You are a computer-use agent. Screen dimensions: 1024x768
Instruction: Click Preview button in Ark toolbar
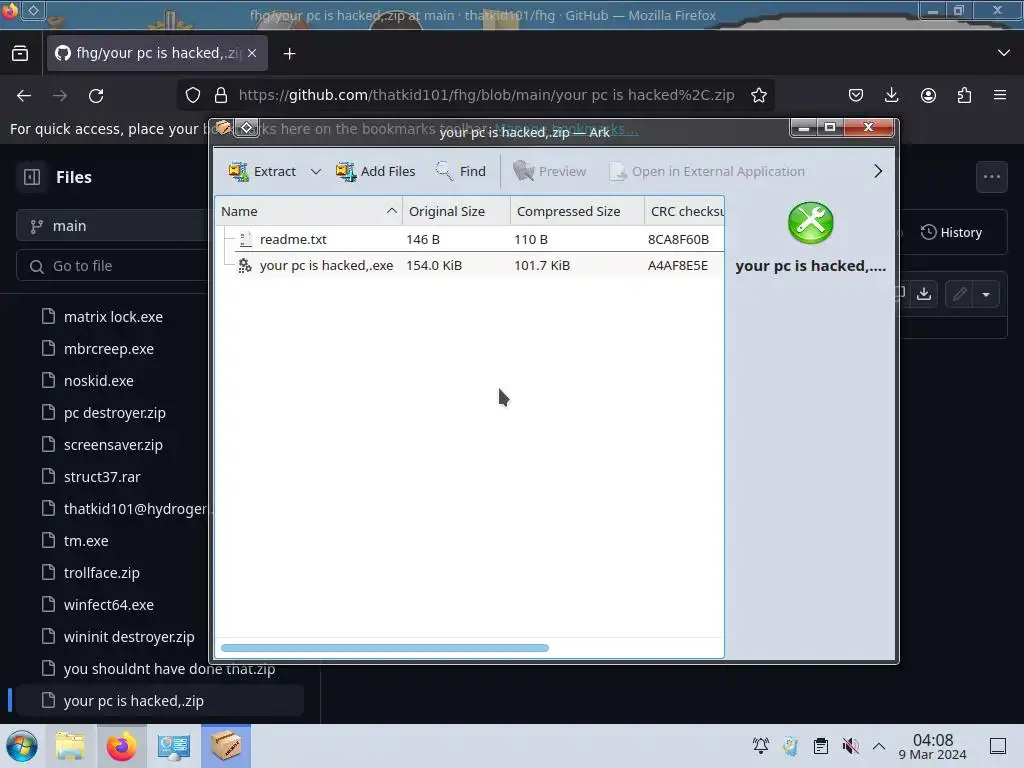point(550,171)
